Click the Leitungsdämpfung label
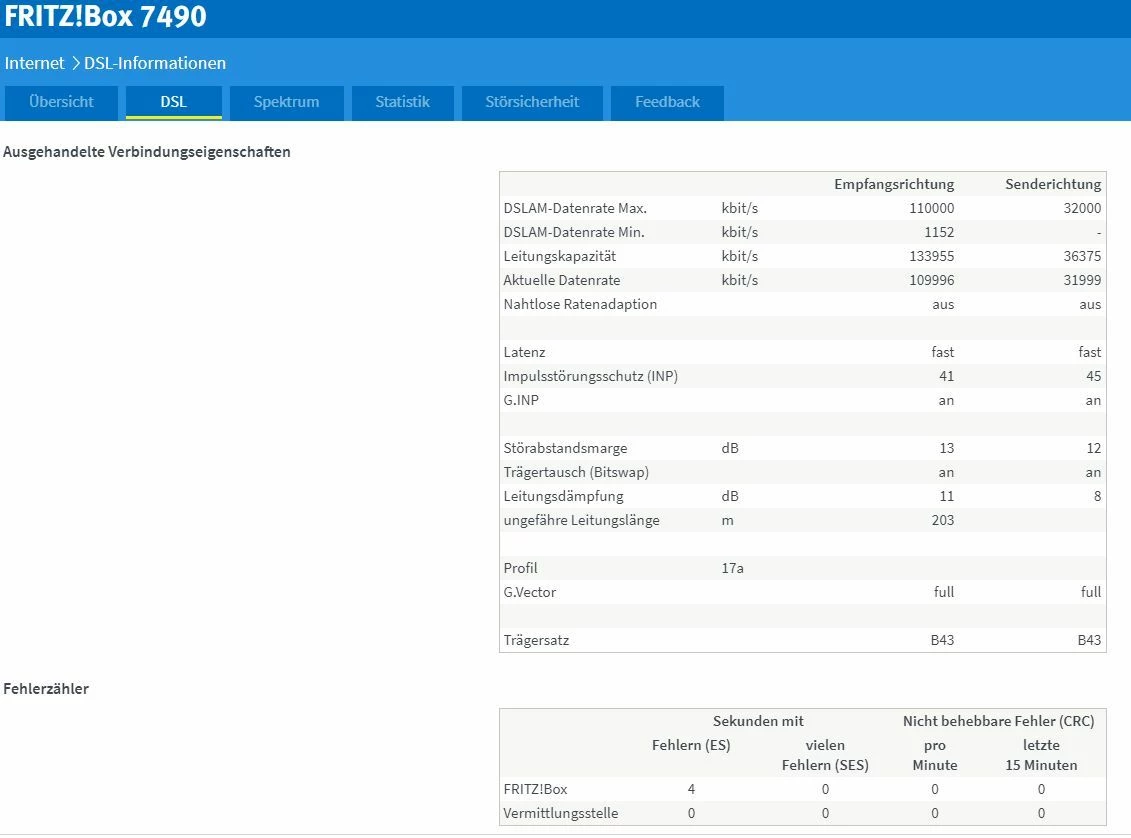Screen dimensions: 1131x838 click(x=563, y=496)
